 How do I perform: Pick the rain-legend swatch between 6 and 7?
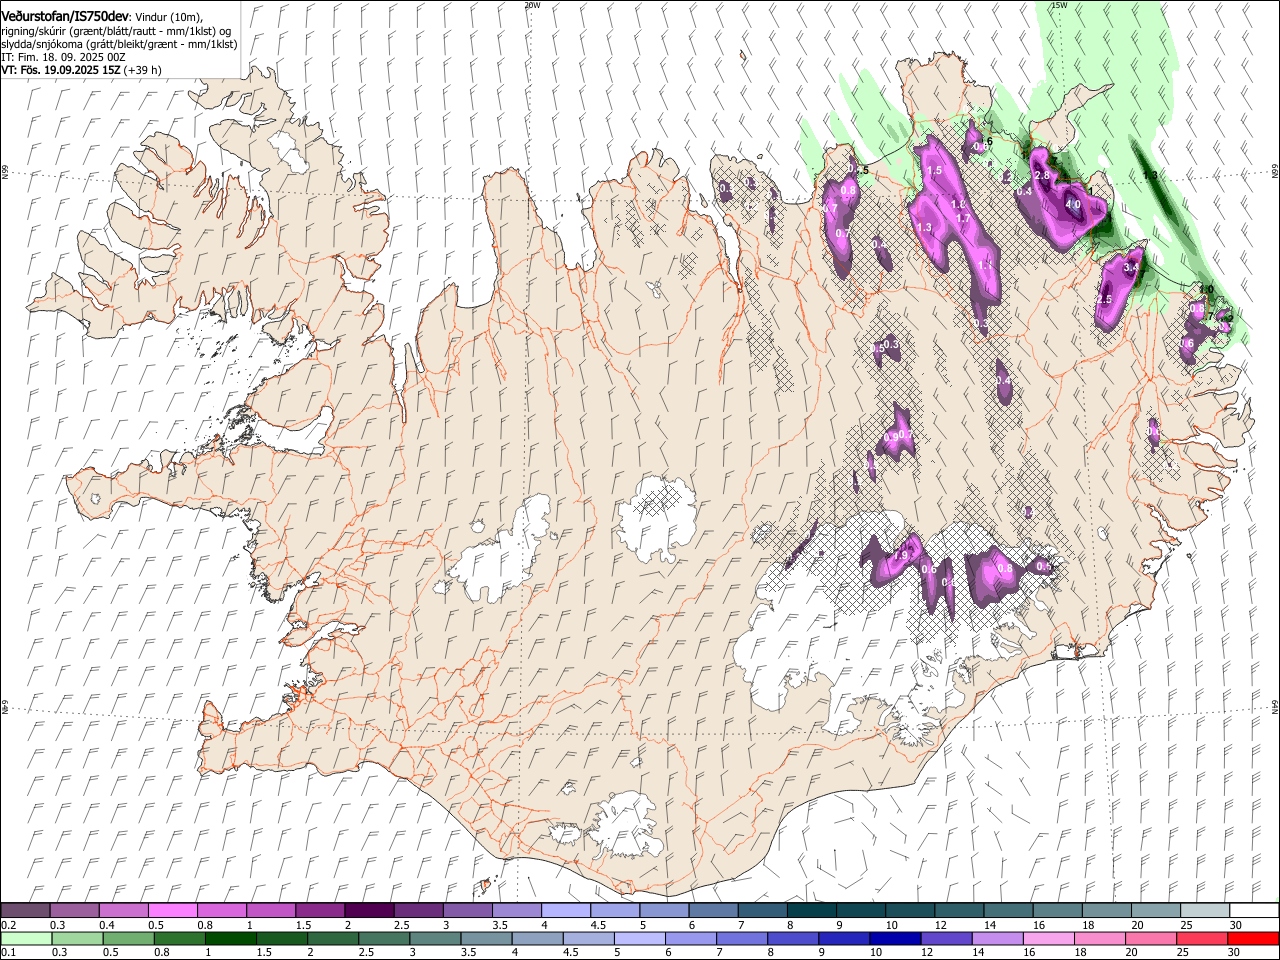point(689,939)
